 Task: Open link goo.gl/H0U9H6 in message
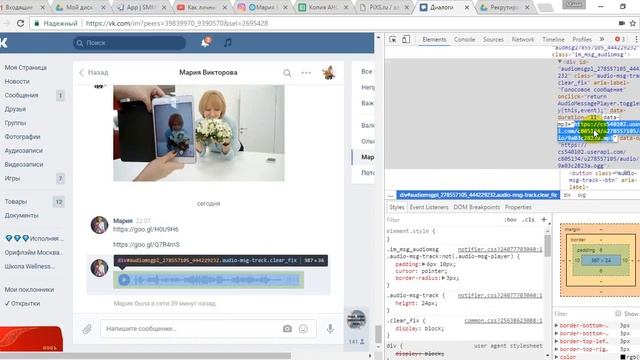(x=146, y=229)
